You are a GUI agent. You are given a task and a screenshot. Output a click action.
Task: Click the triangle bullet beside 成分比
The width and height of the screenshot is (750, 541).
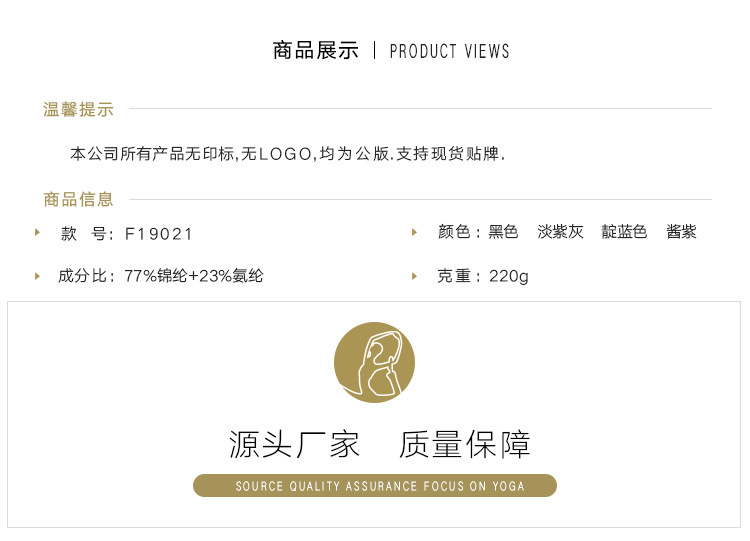click(37, 276)
